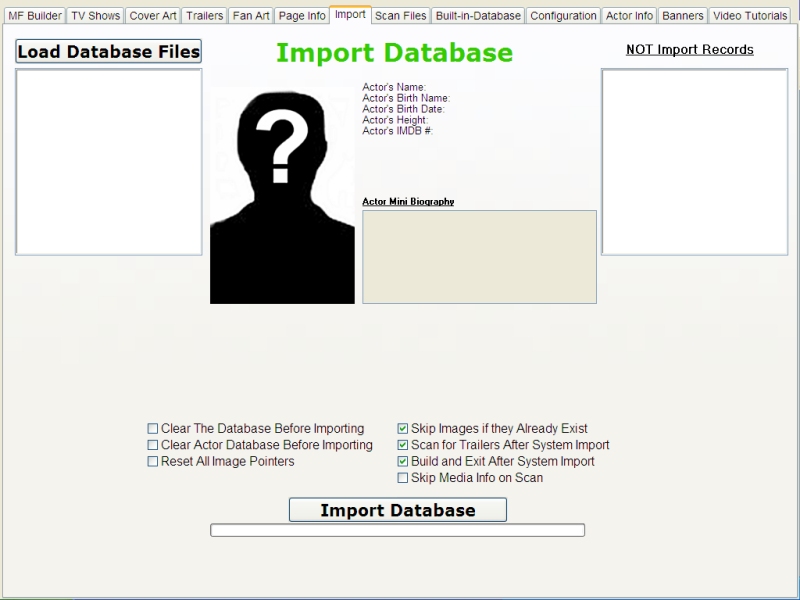Open the Video Tutorials tab

click(749, 15)
